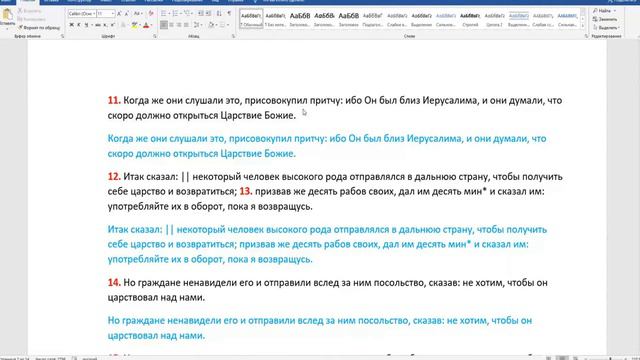
Task: Toggle show paragraph marks (¶)
Action: (x=229, y=13)
